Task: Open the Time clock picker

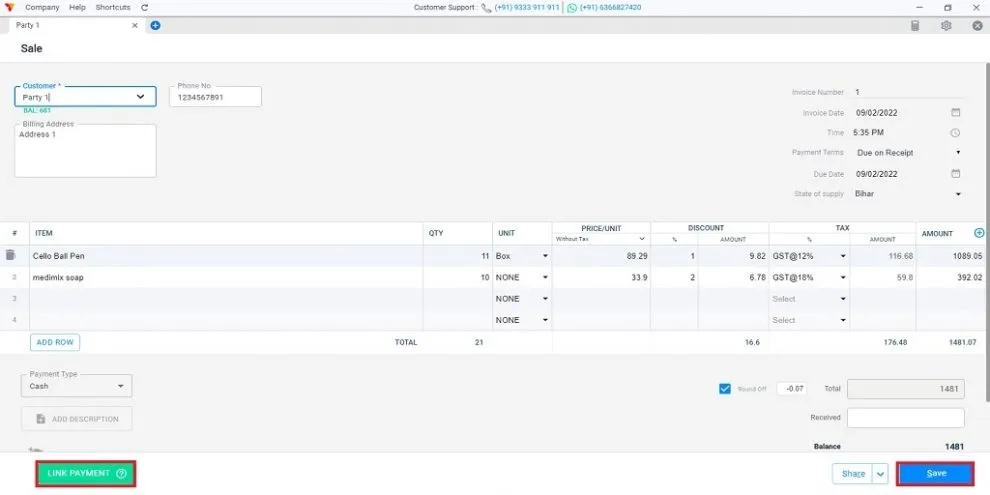Action: click(x=955, y=133)
